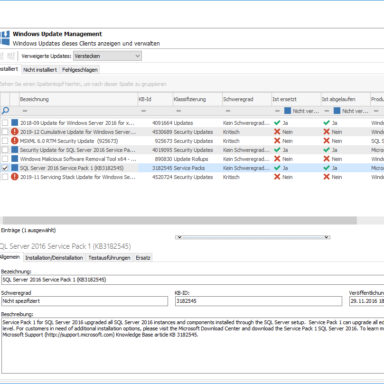Click red alert icon of MSXML 6.0 RTM row

coord(15,141)
